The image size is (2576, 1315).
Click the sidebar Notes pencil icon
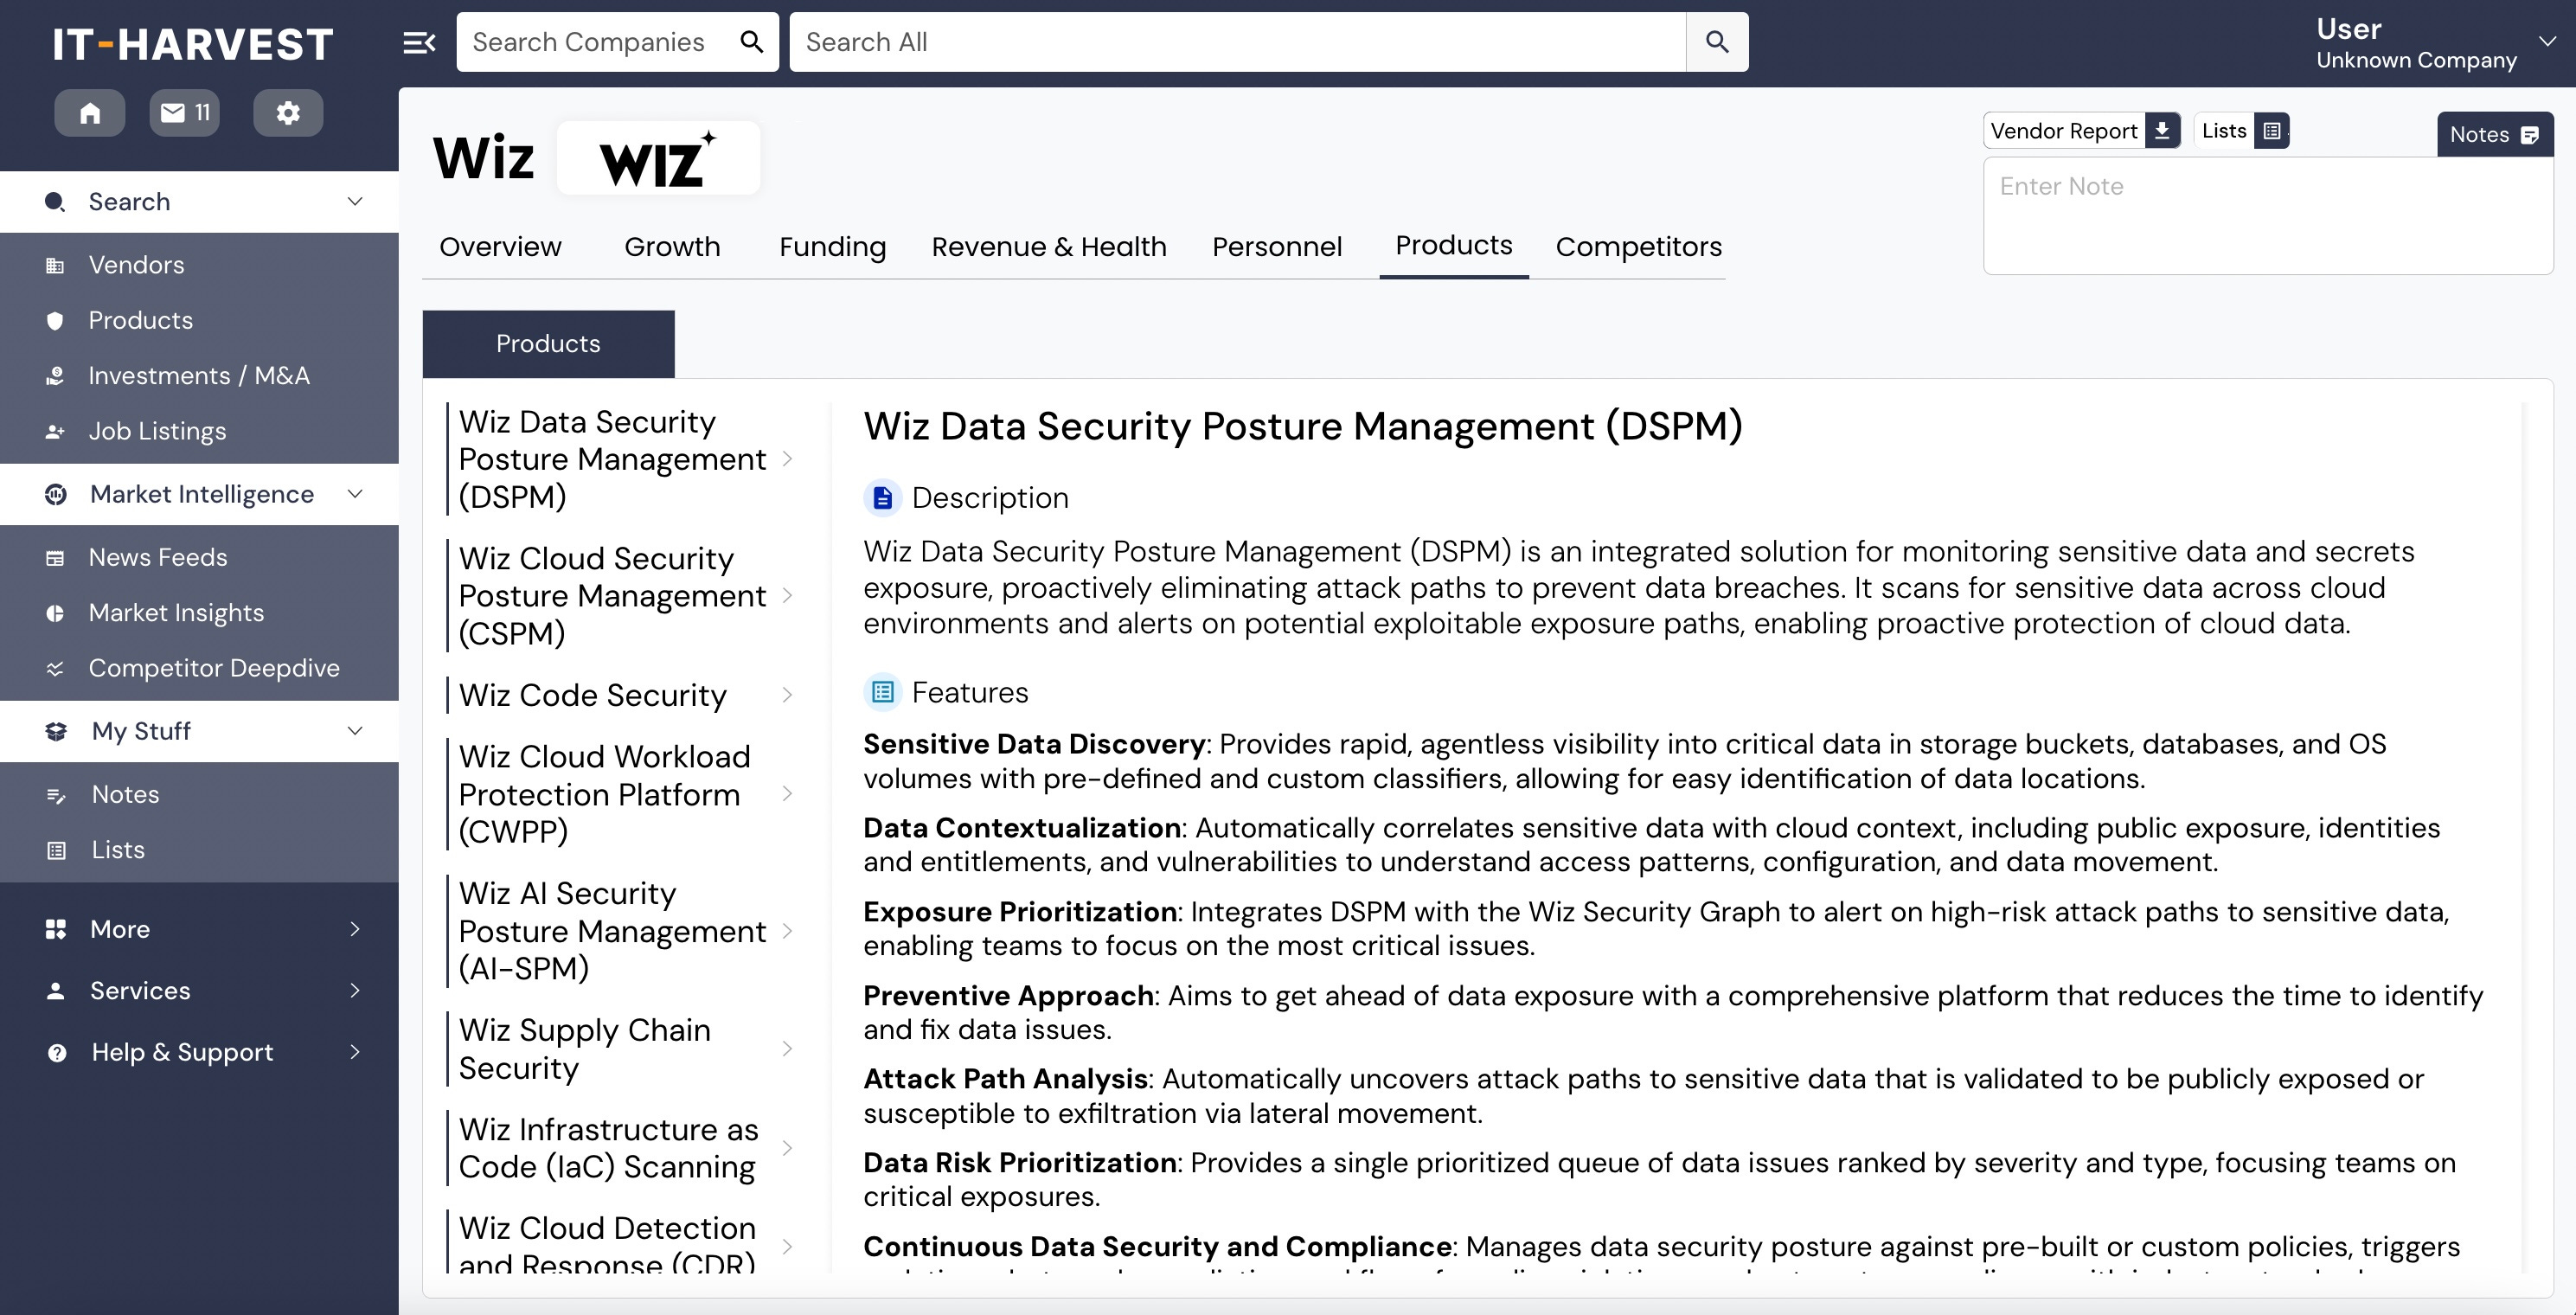click(x=56, y=795)
